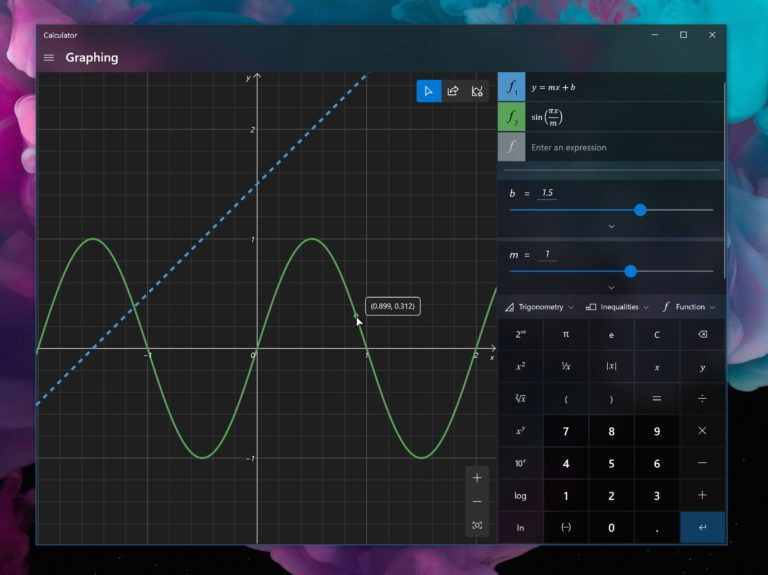Open the Inequalities menu
The image size is (768, 575).
[x=618, y=307]
